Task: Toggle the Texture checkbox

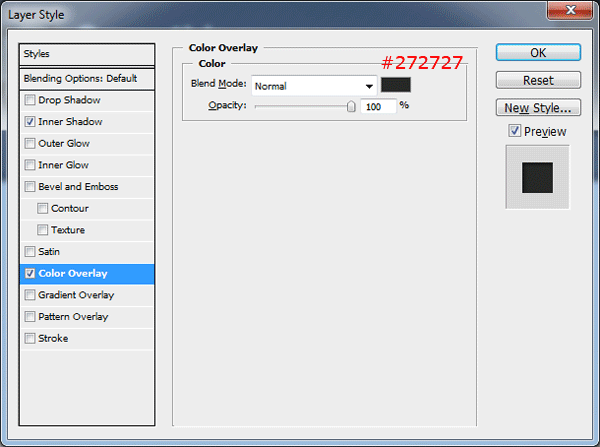Action: pos(42,230)
